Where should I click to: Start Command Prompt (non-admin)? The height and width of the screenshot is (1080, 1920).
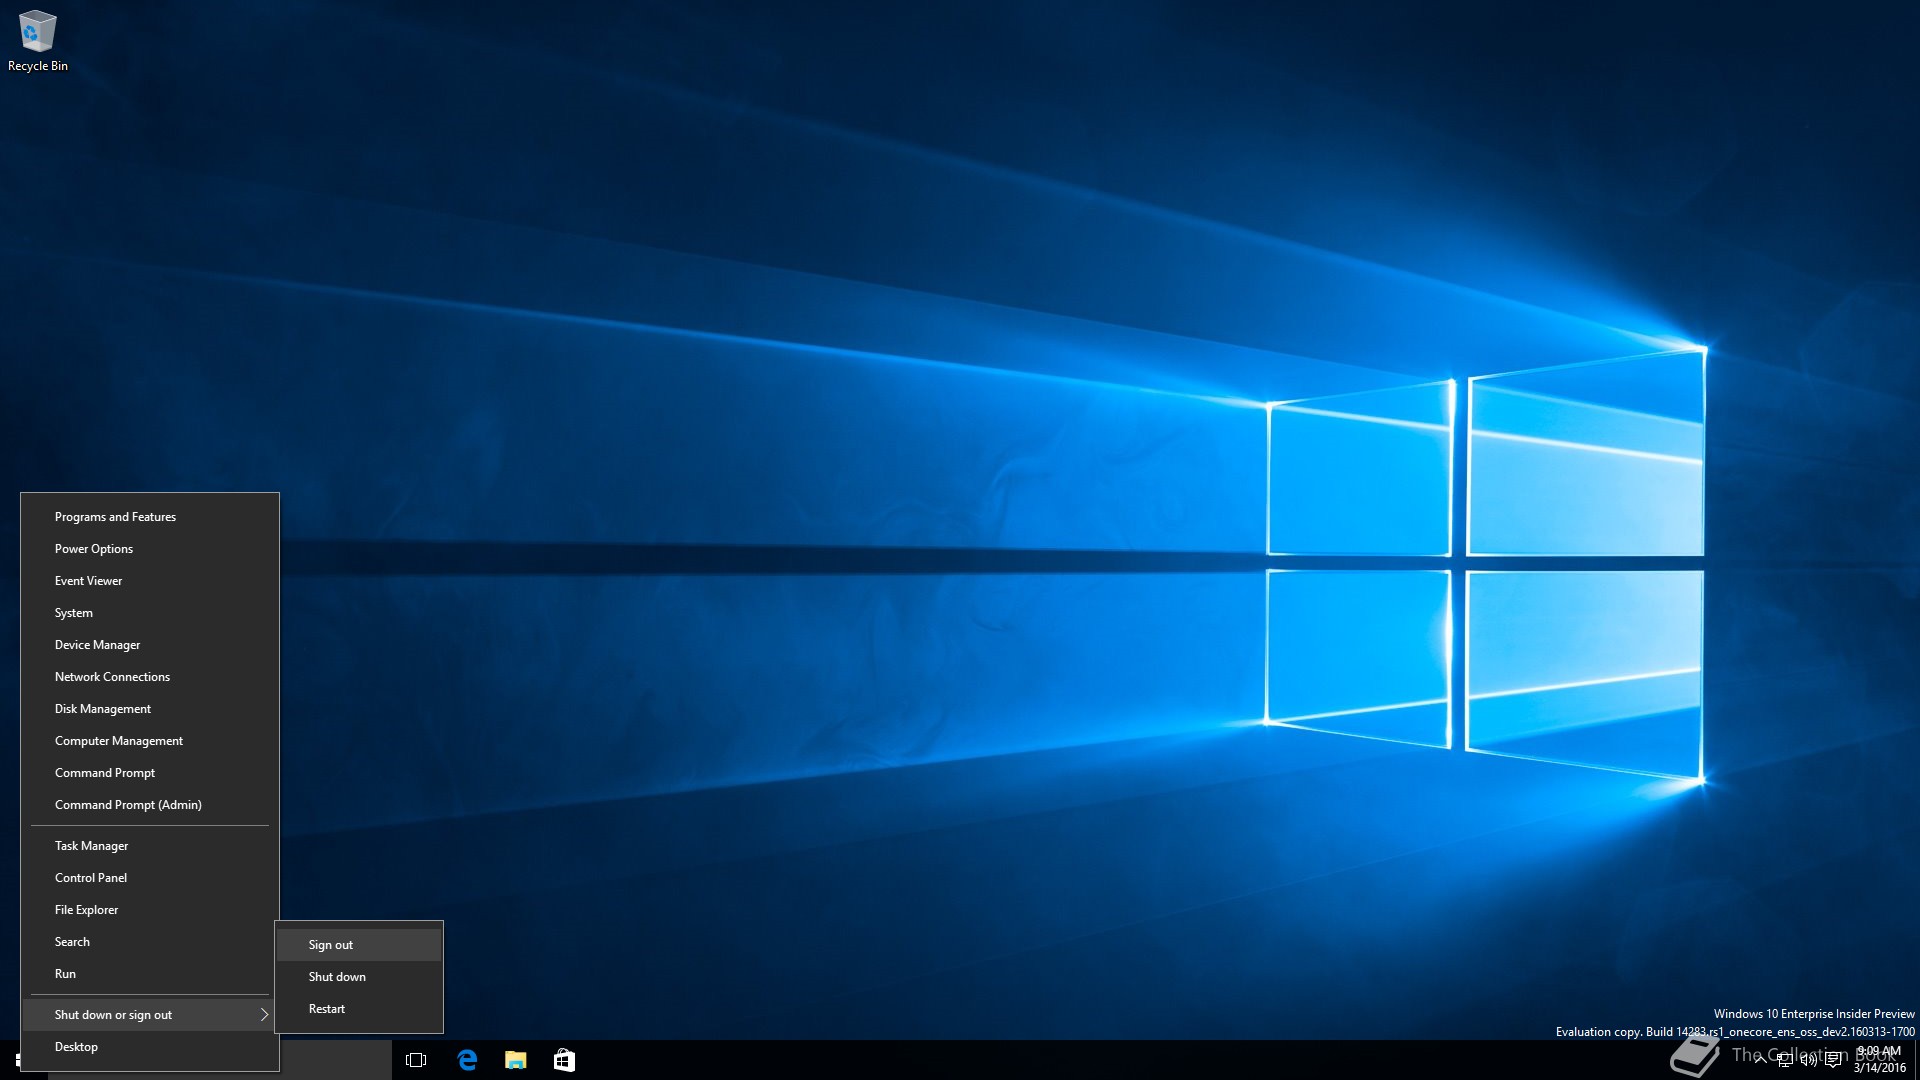click(x=150, y=773)
